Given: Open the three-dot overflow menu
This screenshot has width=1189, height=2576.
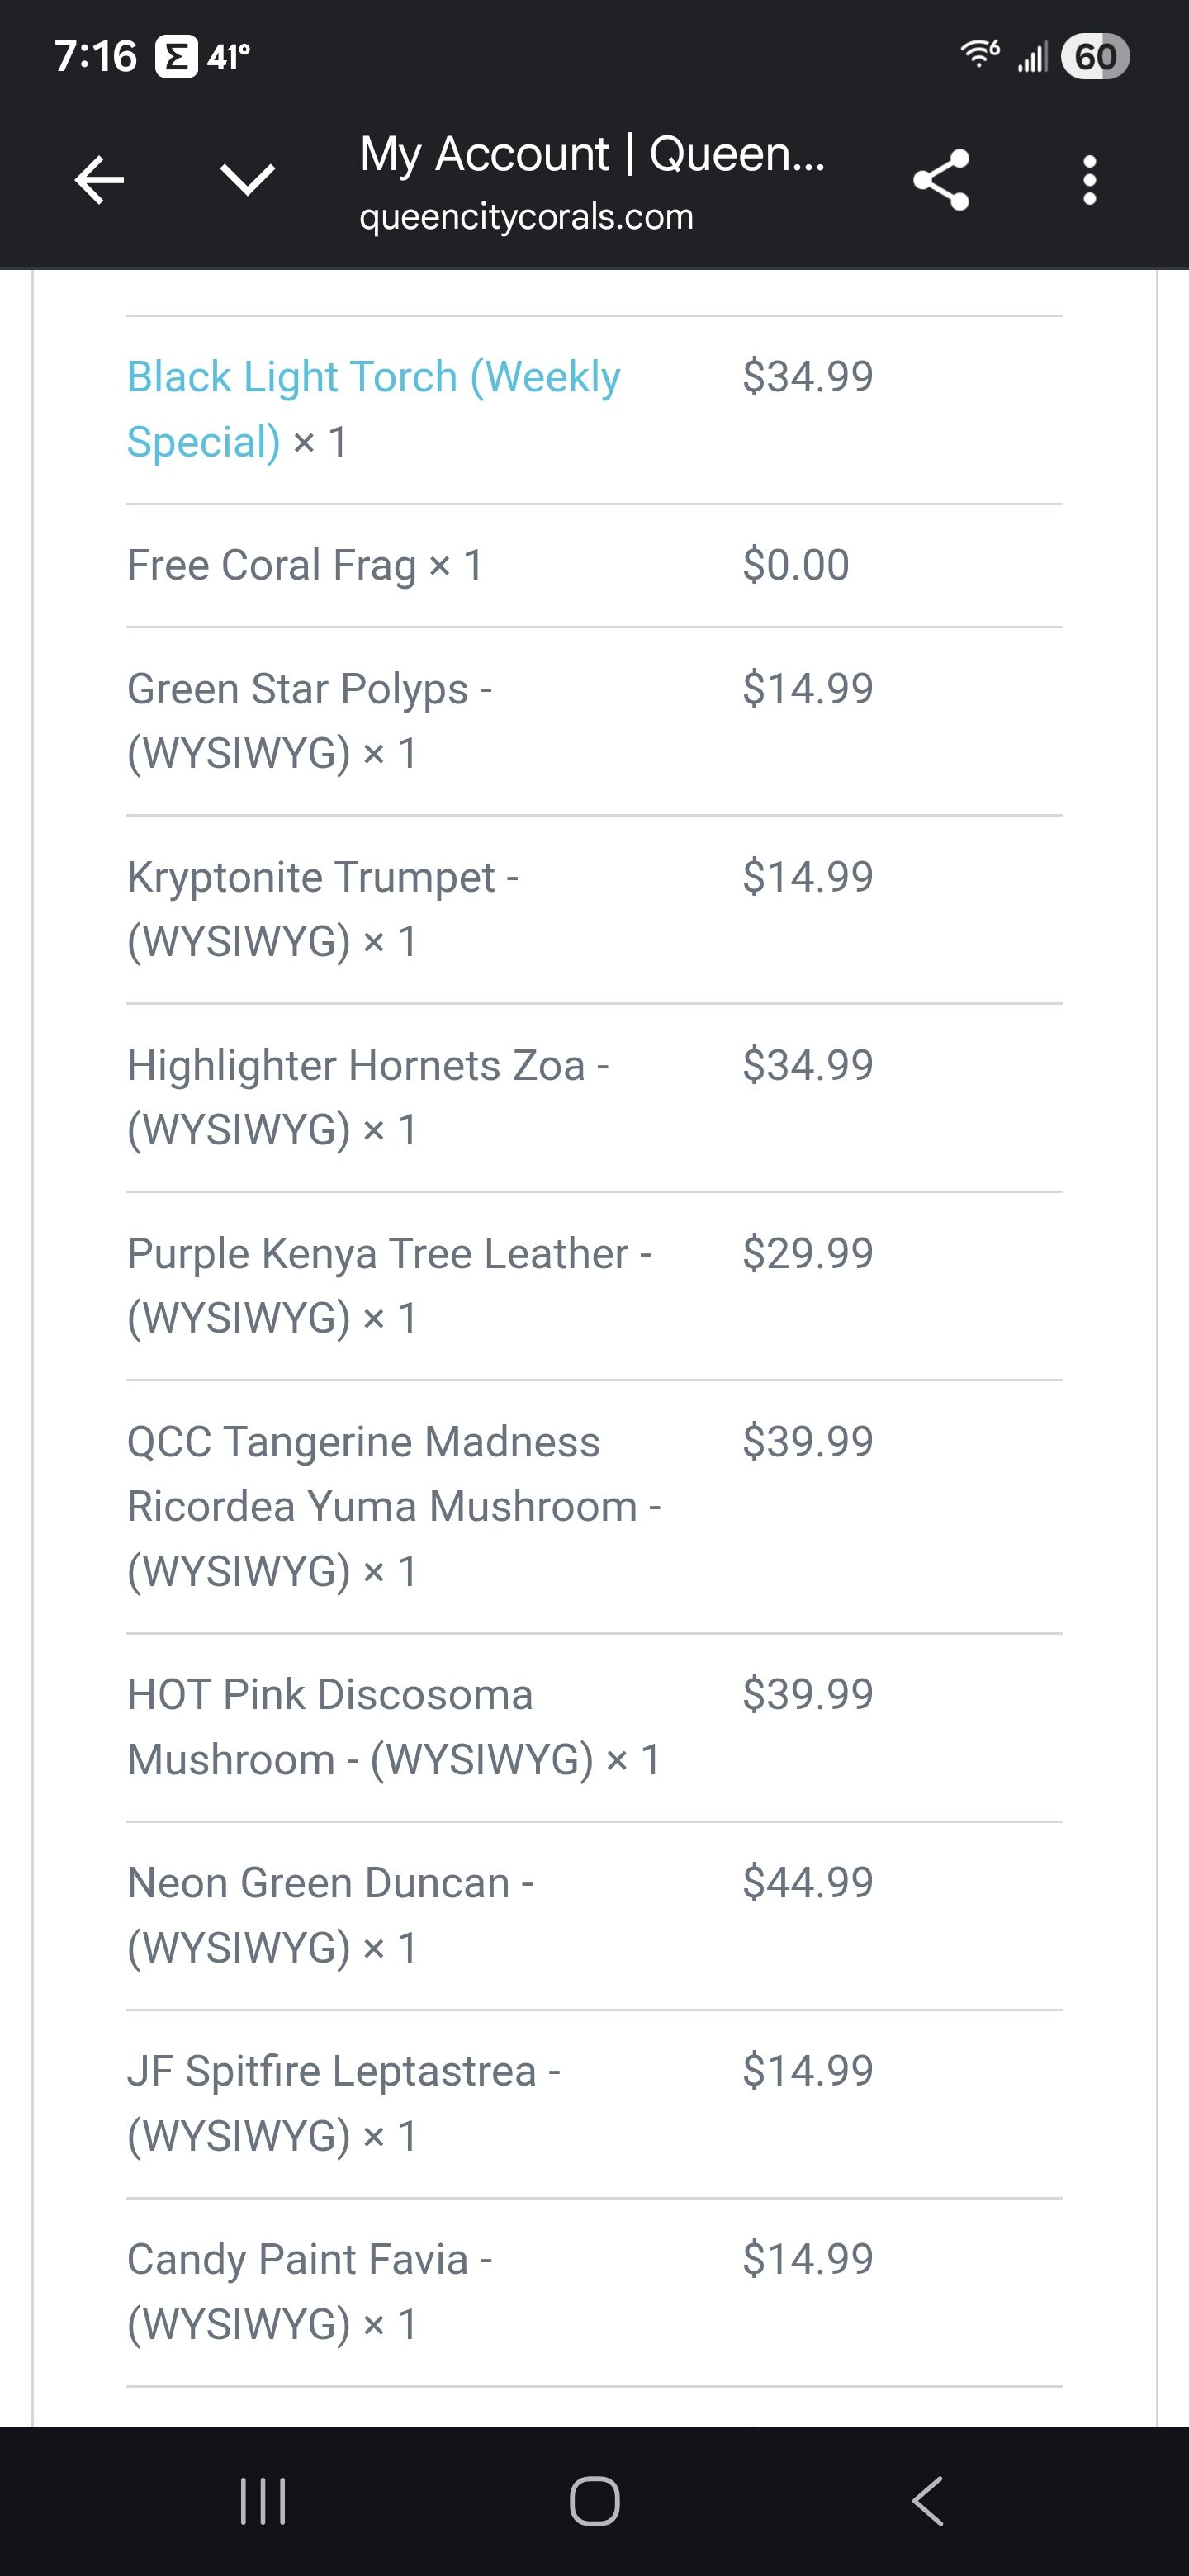Looking at the screenshot, I should 1089,181.
